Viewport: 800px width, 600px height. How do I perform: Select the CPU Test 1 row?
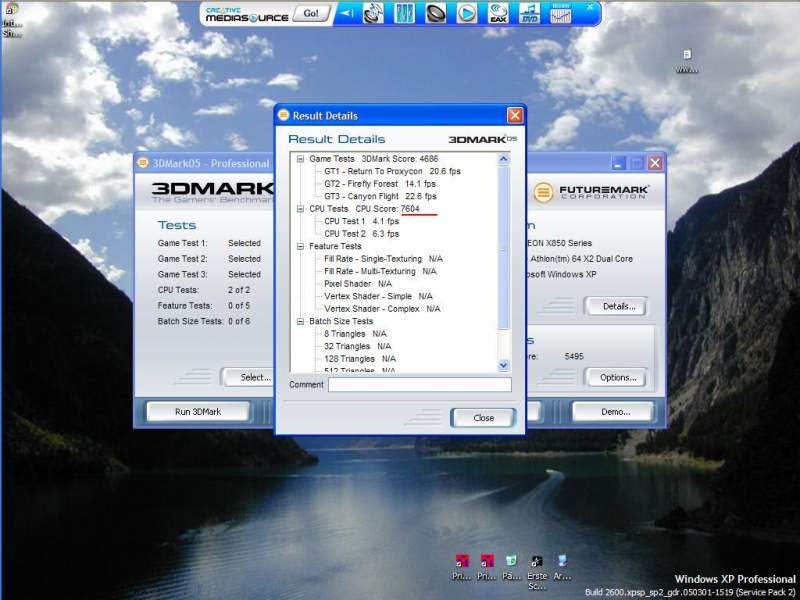pos(361,221)
